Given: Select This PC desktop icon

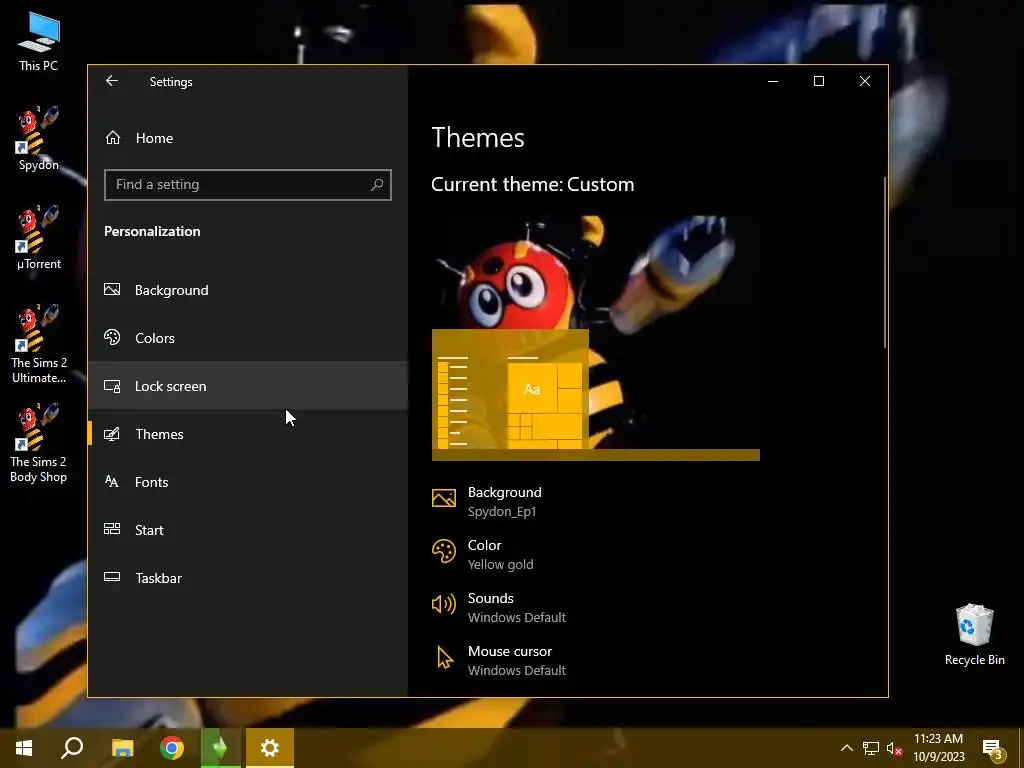Looking at the screenshot, I should [39, 42].
